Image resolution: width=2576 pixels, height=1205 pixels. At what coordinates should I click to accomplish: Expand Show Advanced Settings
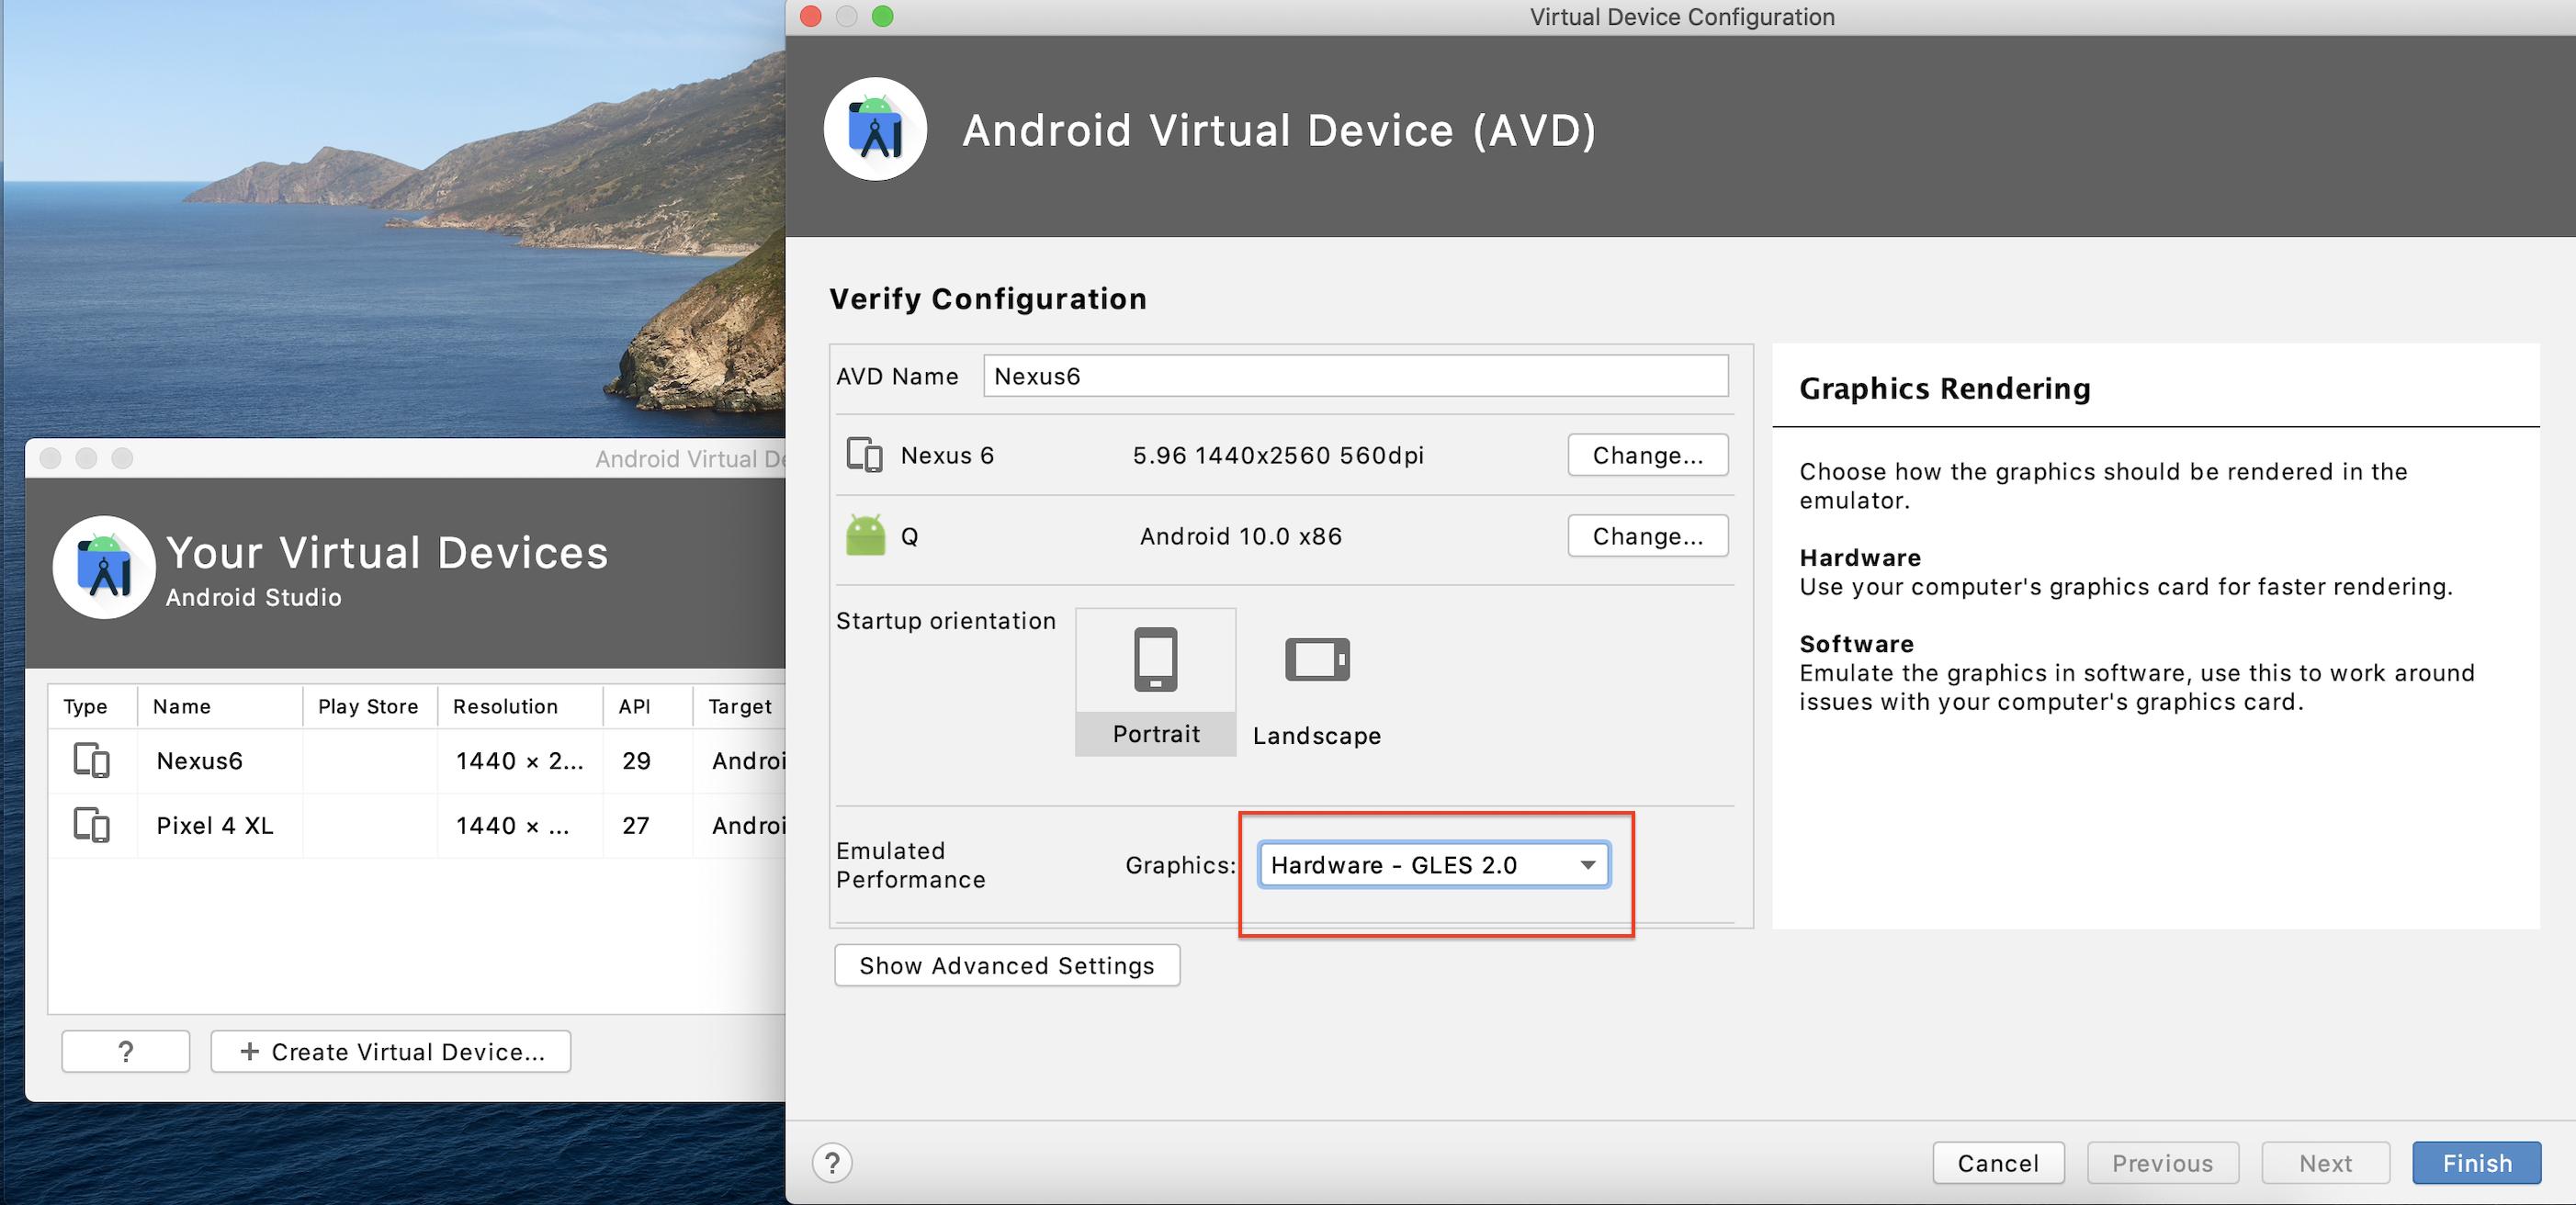click(1006, 966)
